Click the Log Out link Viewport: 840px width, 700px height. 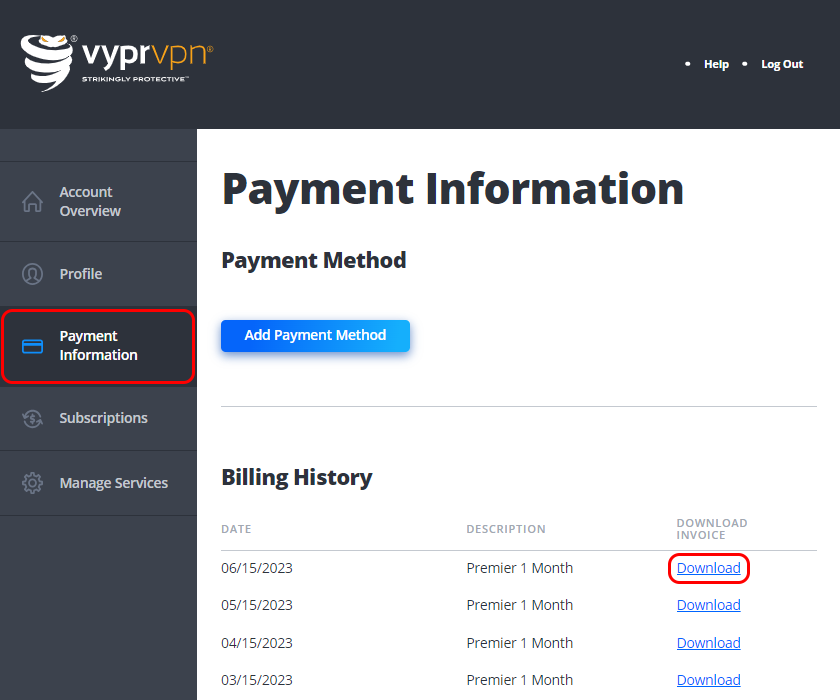(782, 64)
